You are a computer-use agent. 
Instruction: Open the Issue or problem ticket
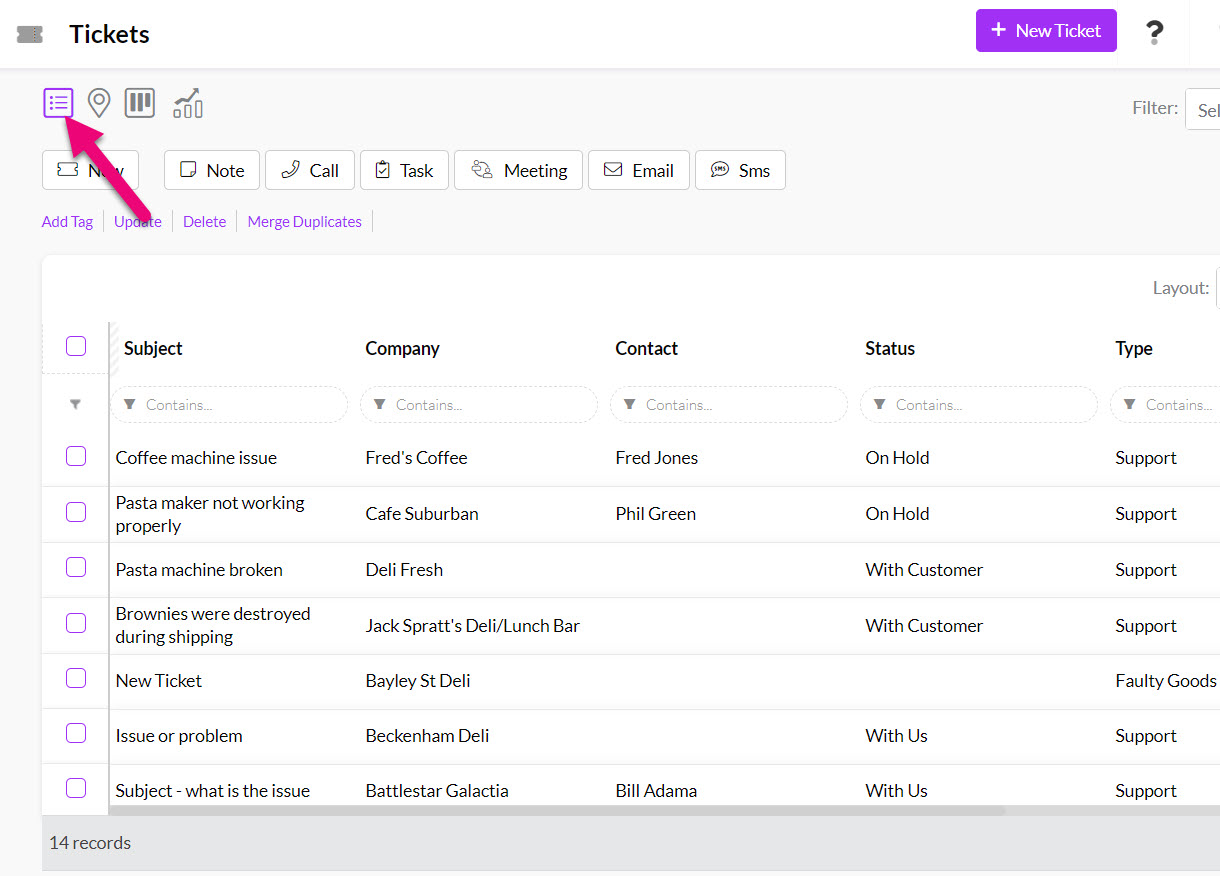tap(179, 736)
